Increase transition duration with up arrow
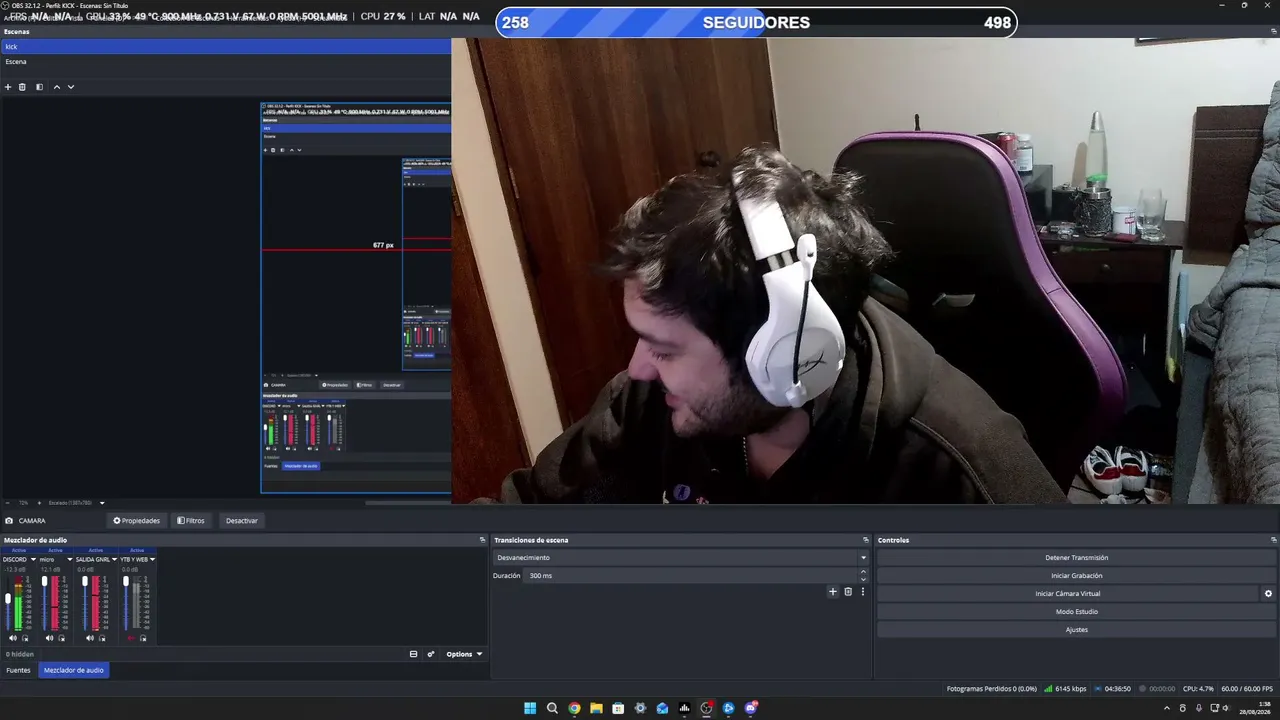The width and height of the screenshot is (1280, 720). click(863, 572)
